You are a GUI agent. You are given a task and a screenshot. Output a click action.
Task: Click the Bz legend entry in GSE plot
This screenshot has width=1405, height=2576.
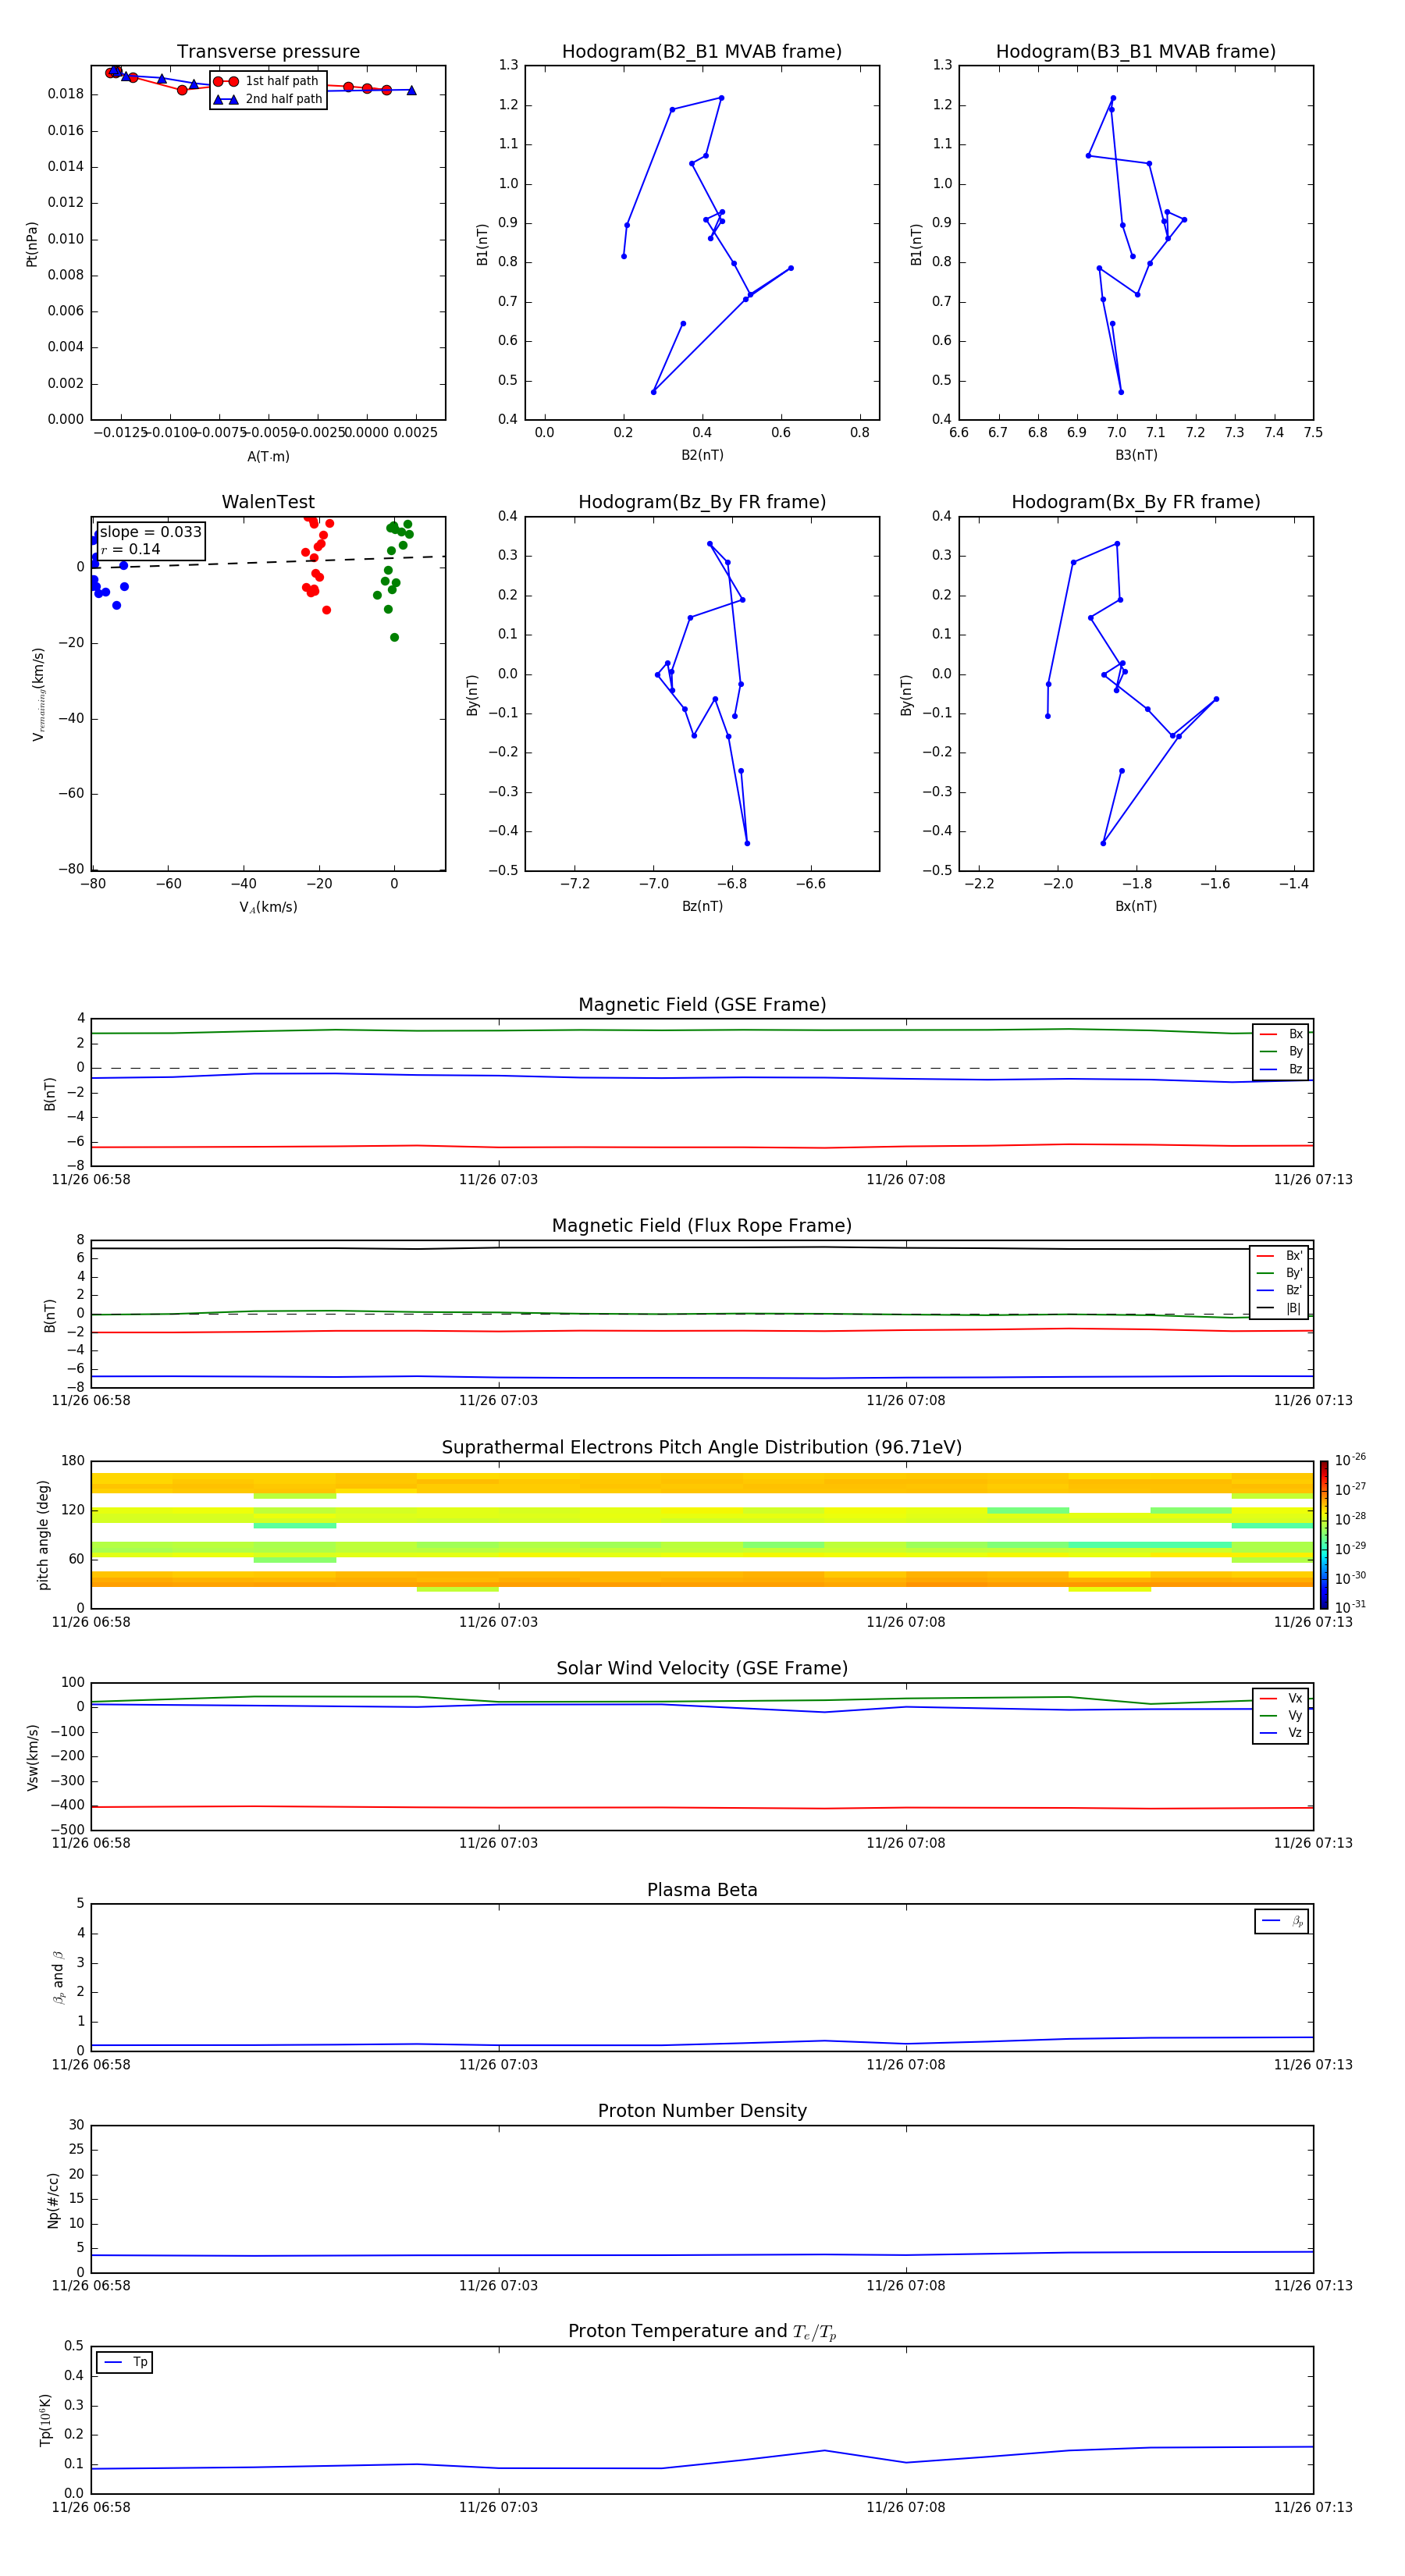pyautogui.click(x=1281, y=1069)
